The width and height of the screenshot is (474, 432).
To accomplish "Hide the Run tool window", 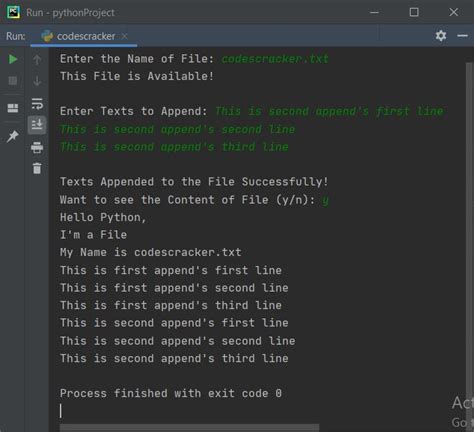I will coord(463,36).
